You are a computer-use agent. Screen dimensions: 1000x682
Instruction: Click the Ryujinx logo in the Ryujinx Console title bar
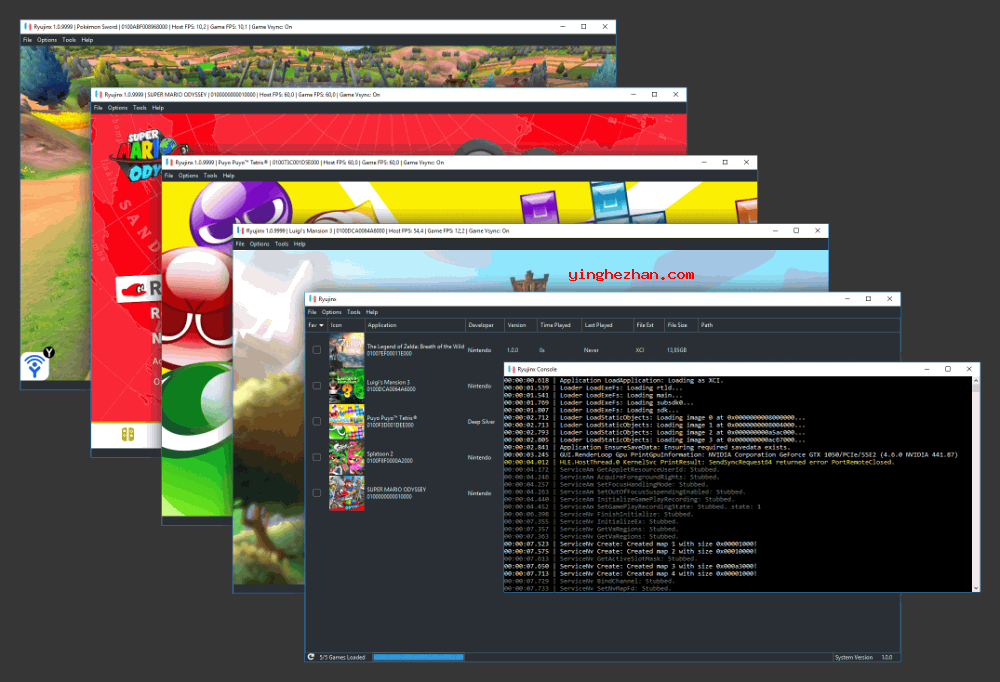[x=511, y=369]
